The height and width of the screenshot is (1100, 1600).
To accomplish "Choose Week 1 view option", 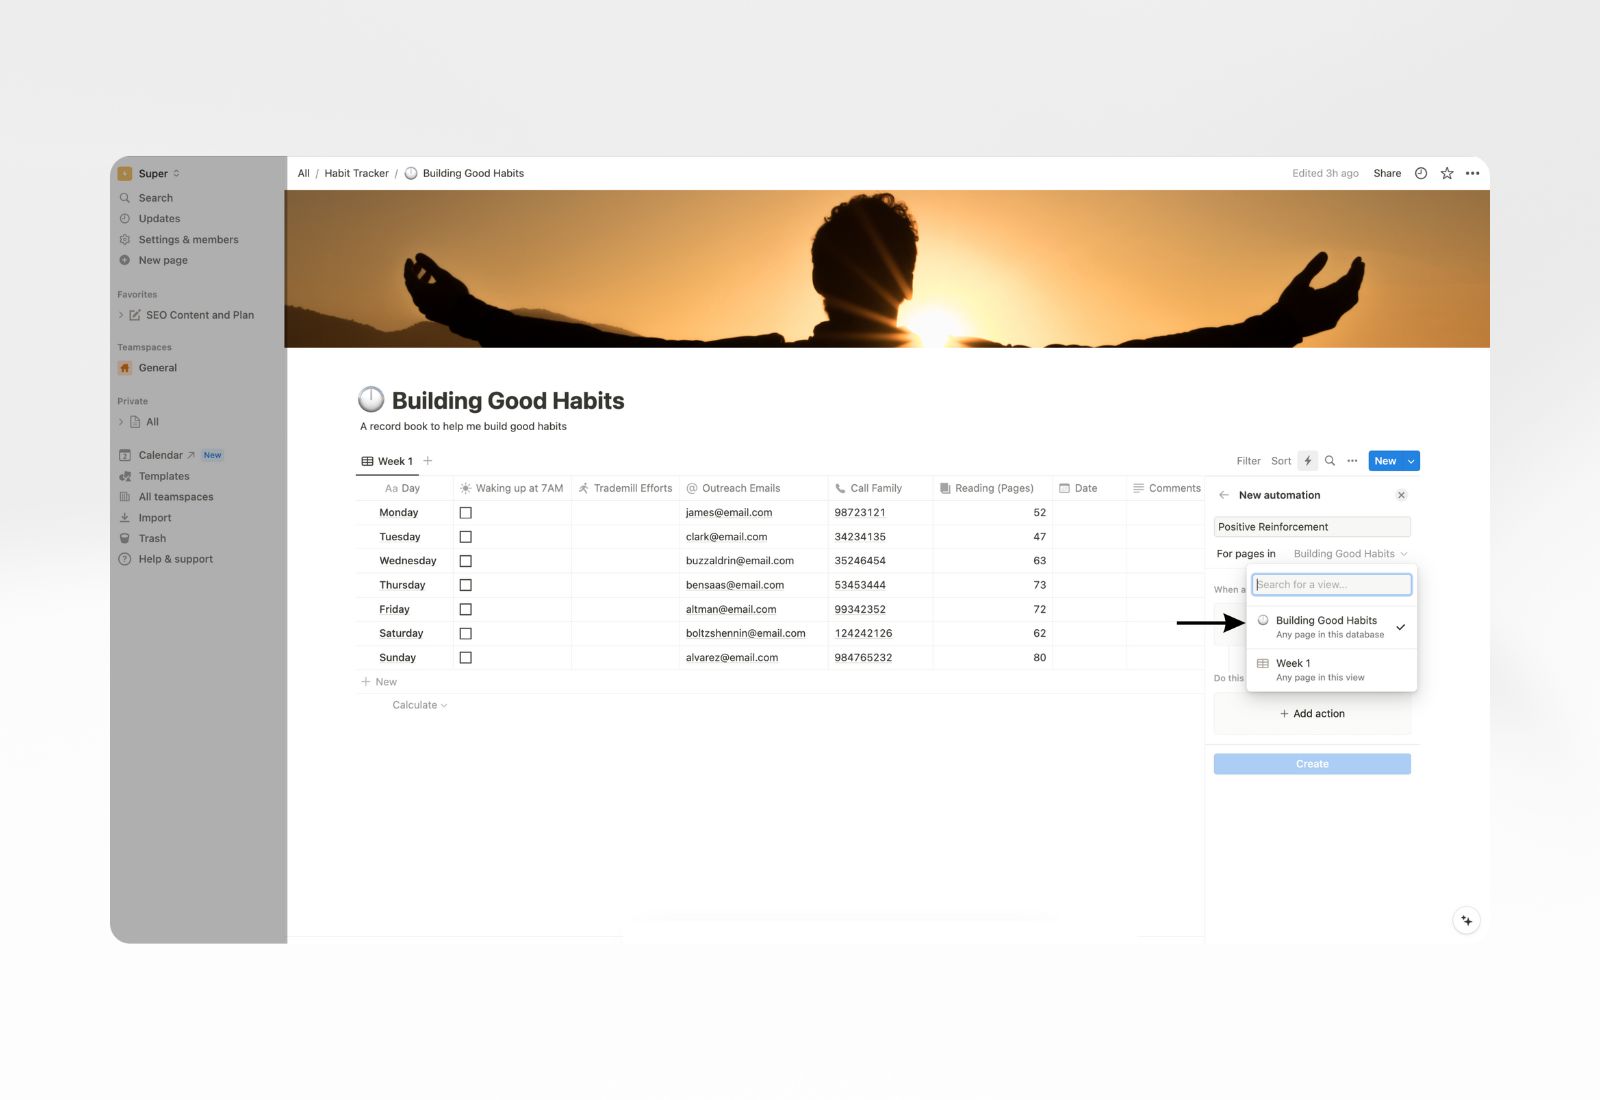I will [1332, 670].
